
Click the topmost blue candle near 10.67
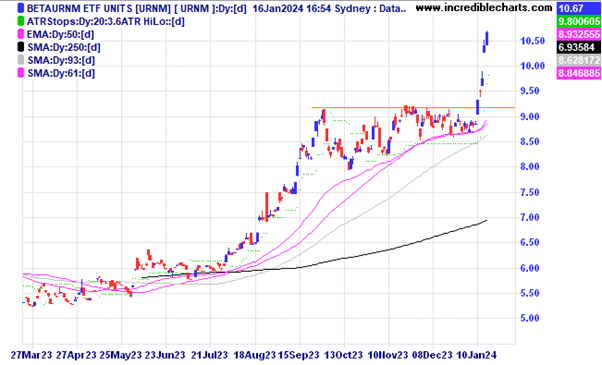coord(486,38)
